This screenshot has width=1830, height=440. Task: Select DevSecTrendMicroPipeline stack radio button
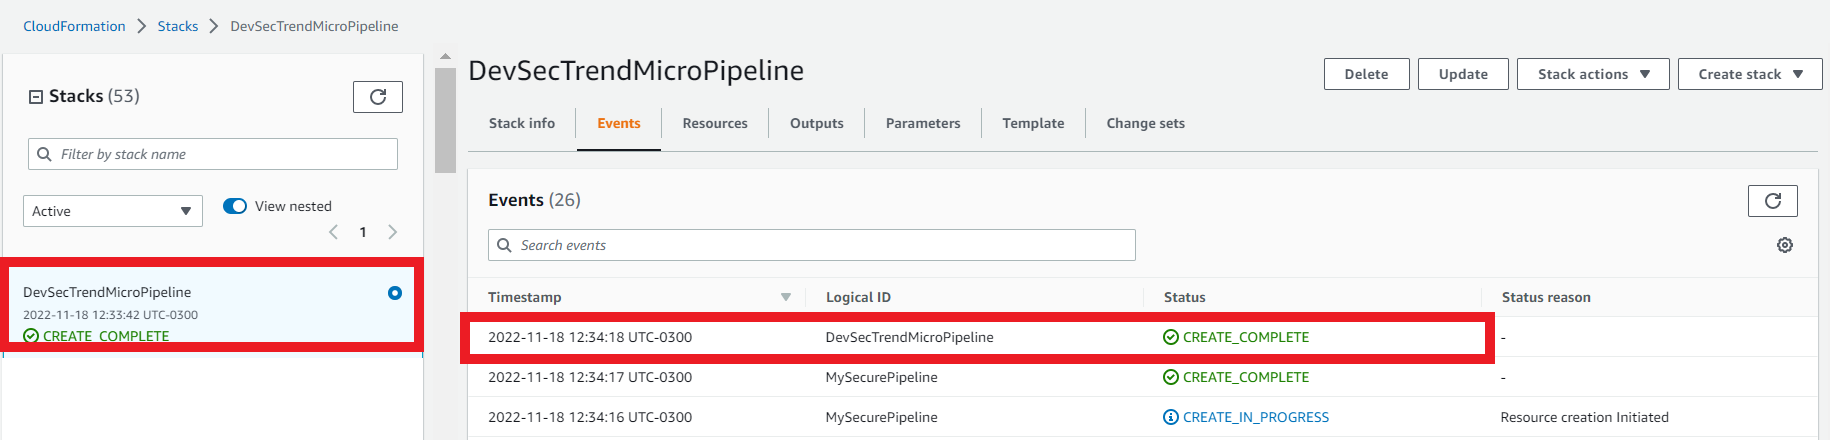(x=395, y=293)
